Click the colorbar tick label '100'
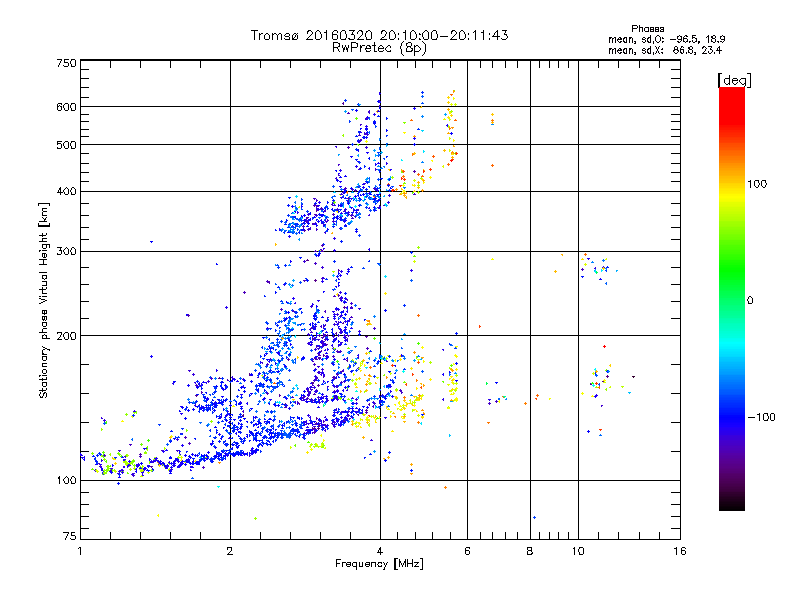 (x=757, y=184)
